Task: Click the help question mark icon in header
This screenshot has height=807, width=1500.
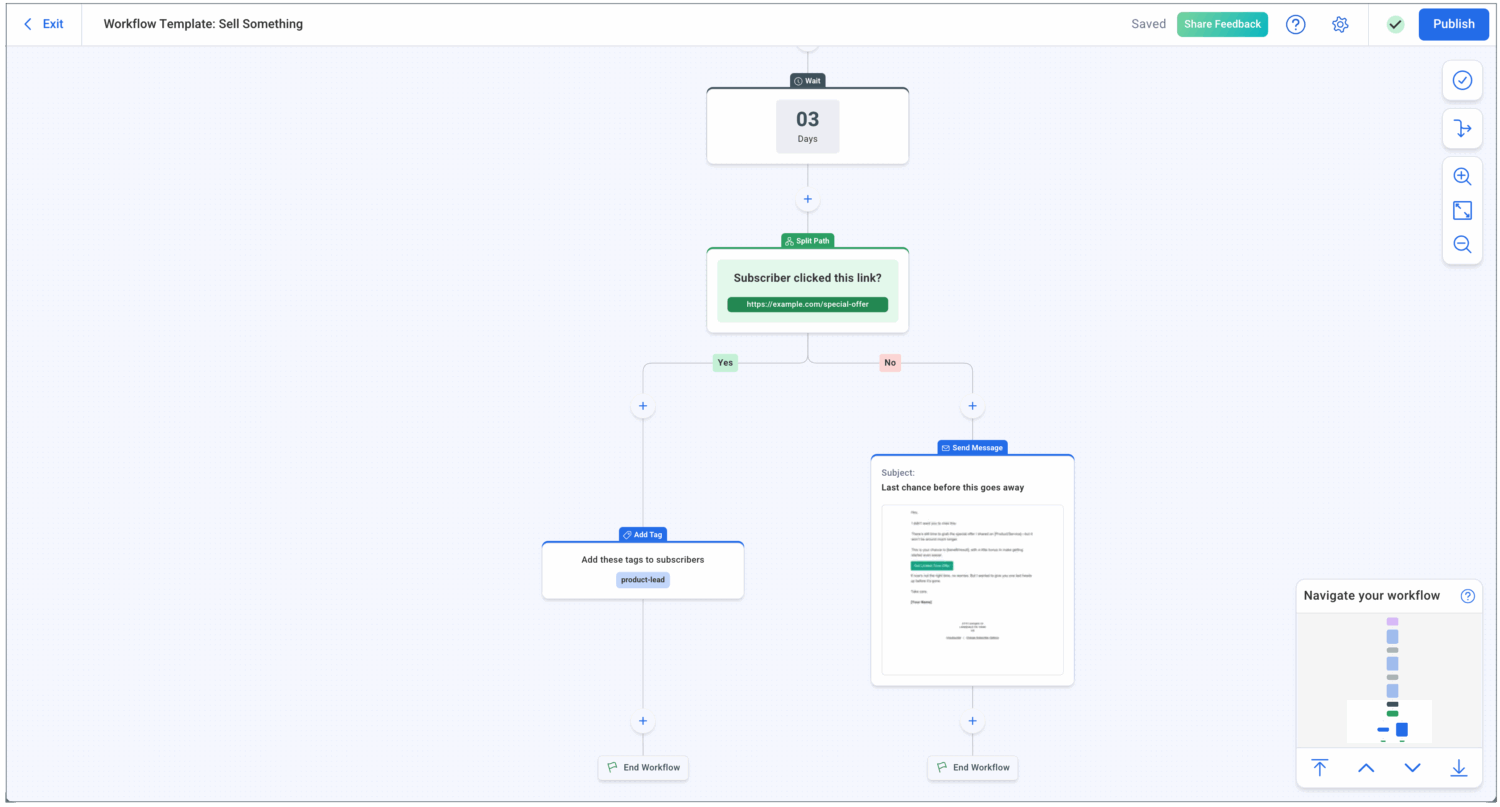Action: pos(1295,24)
